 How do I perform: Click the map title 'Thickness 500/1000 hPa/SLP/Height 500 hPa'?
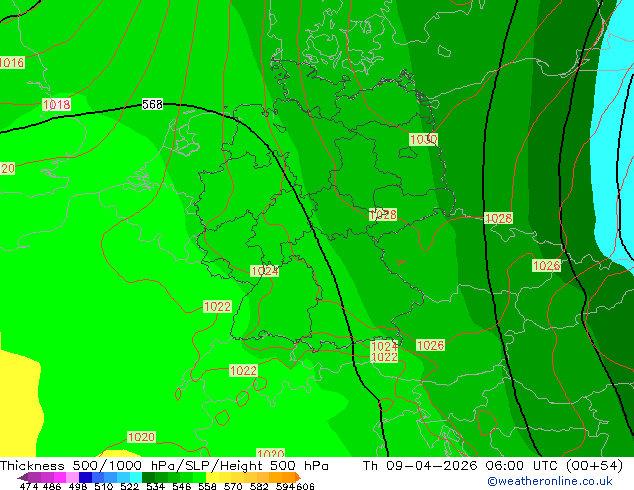[164, 466]
